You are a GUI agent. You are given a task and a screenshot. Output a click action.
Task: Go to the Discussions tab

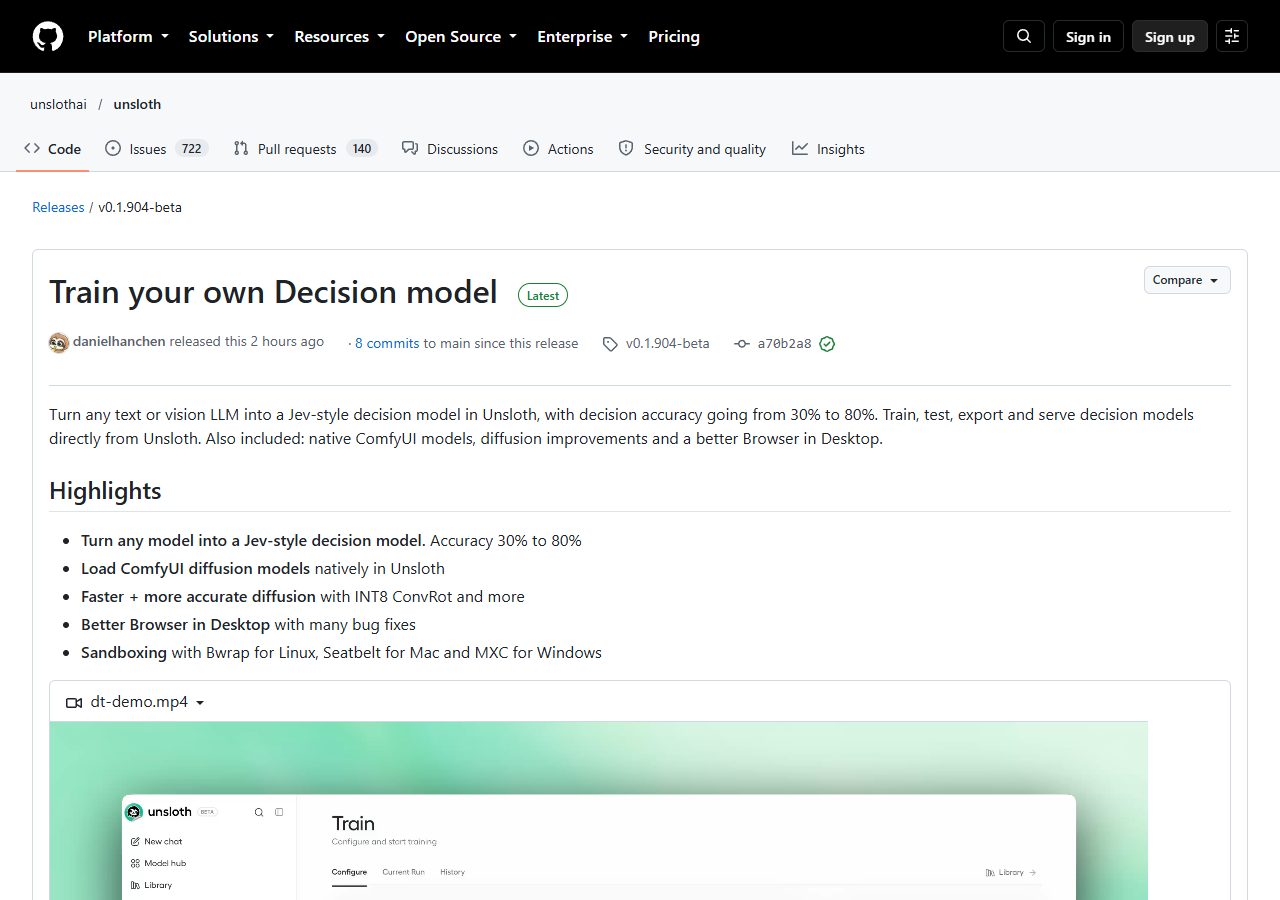pos(450,149)
